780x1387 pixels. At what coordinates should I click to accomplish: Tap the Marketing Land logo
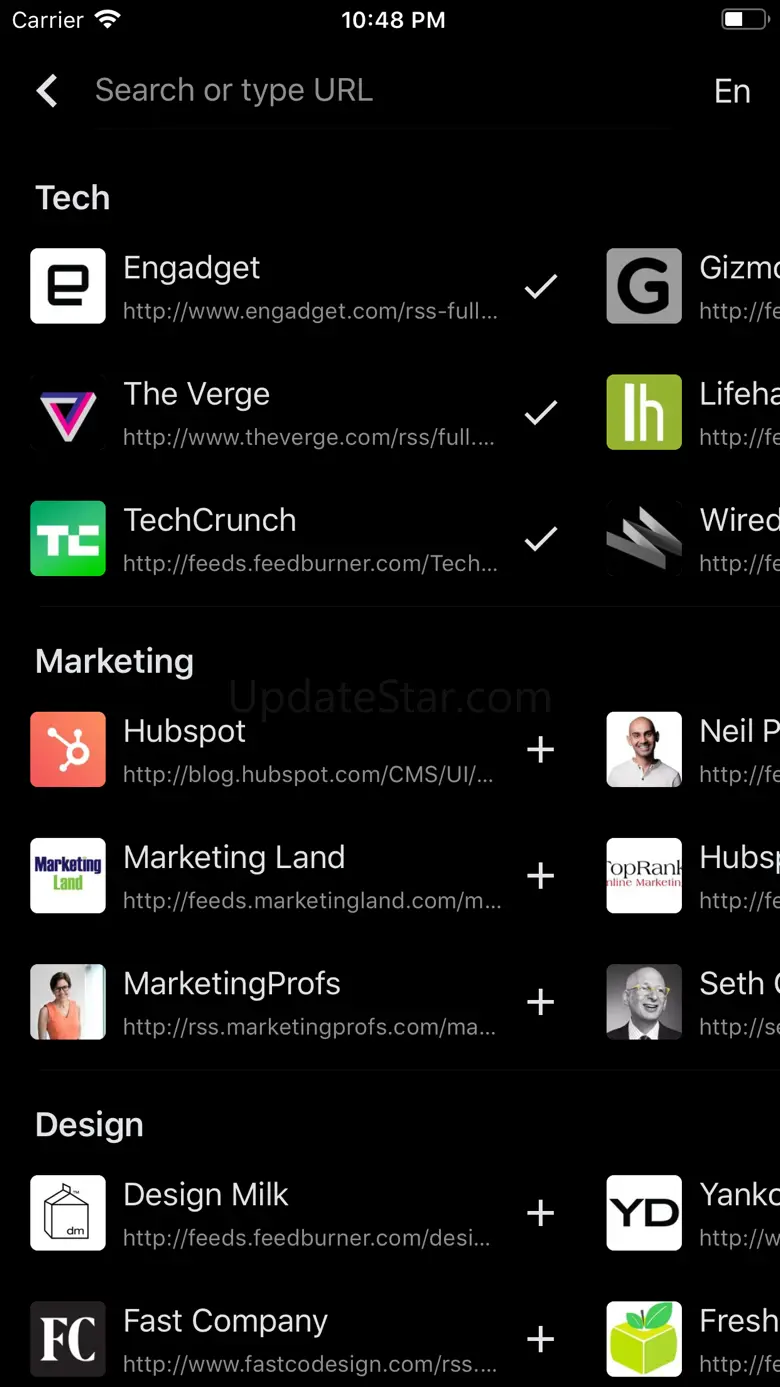(x=68, y=875)
